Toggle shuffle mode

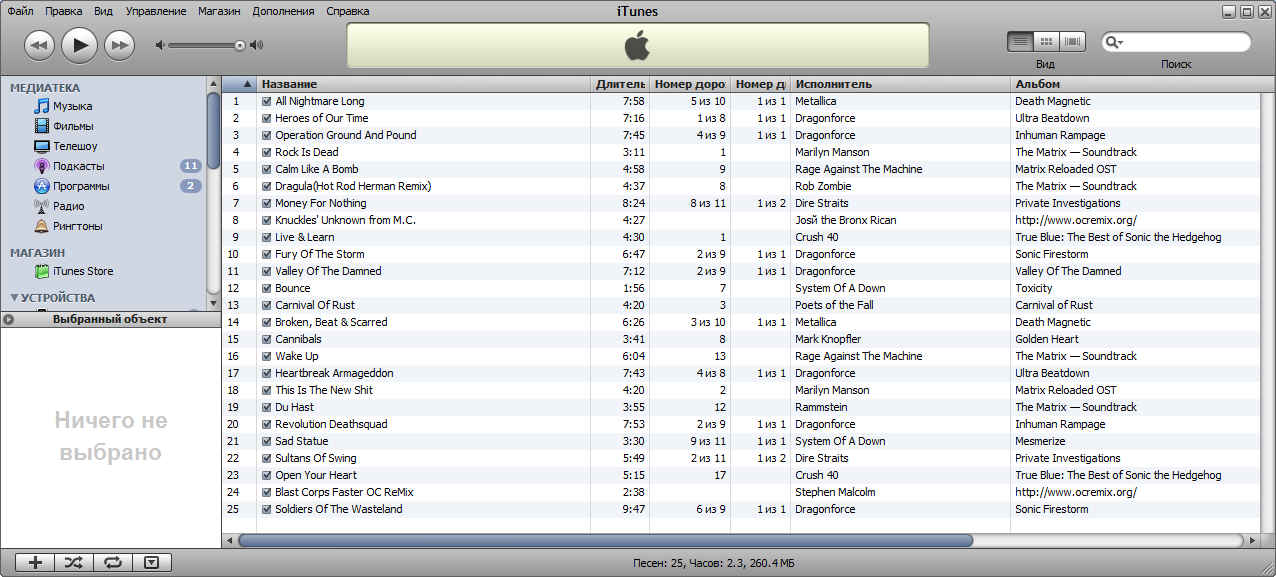click(74, 563)
